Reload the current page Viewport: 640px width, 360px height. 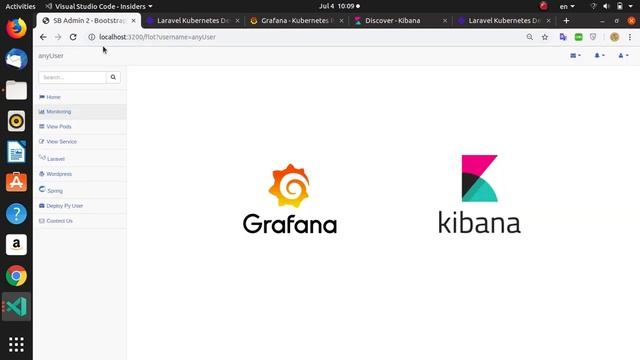click(x=73, y=37)
